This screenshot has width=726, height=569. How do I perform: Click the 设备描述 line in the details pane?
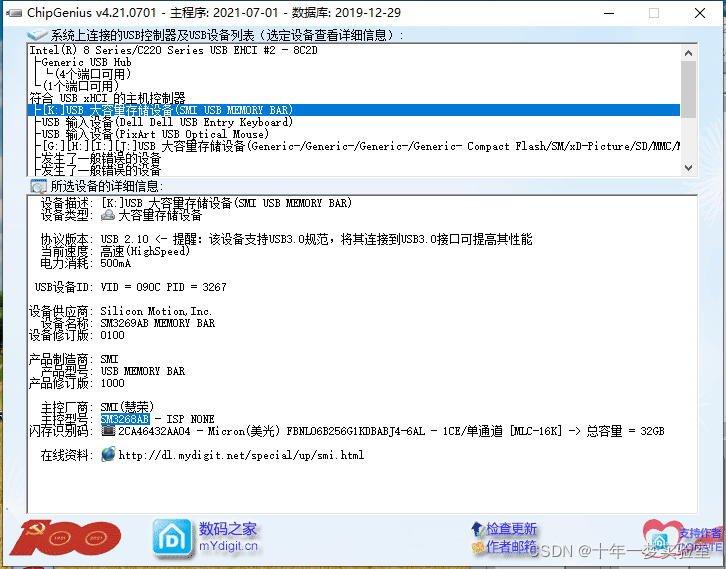[196, 203]
